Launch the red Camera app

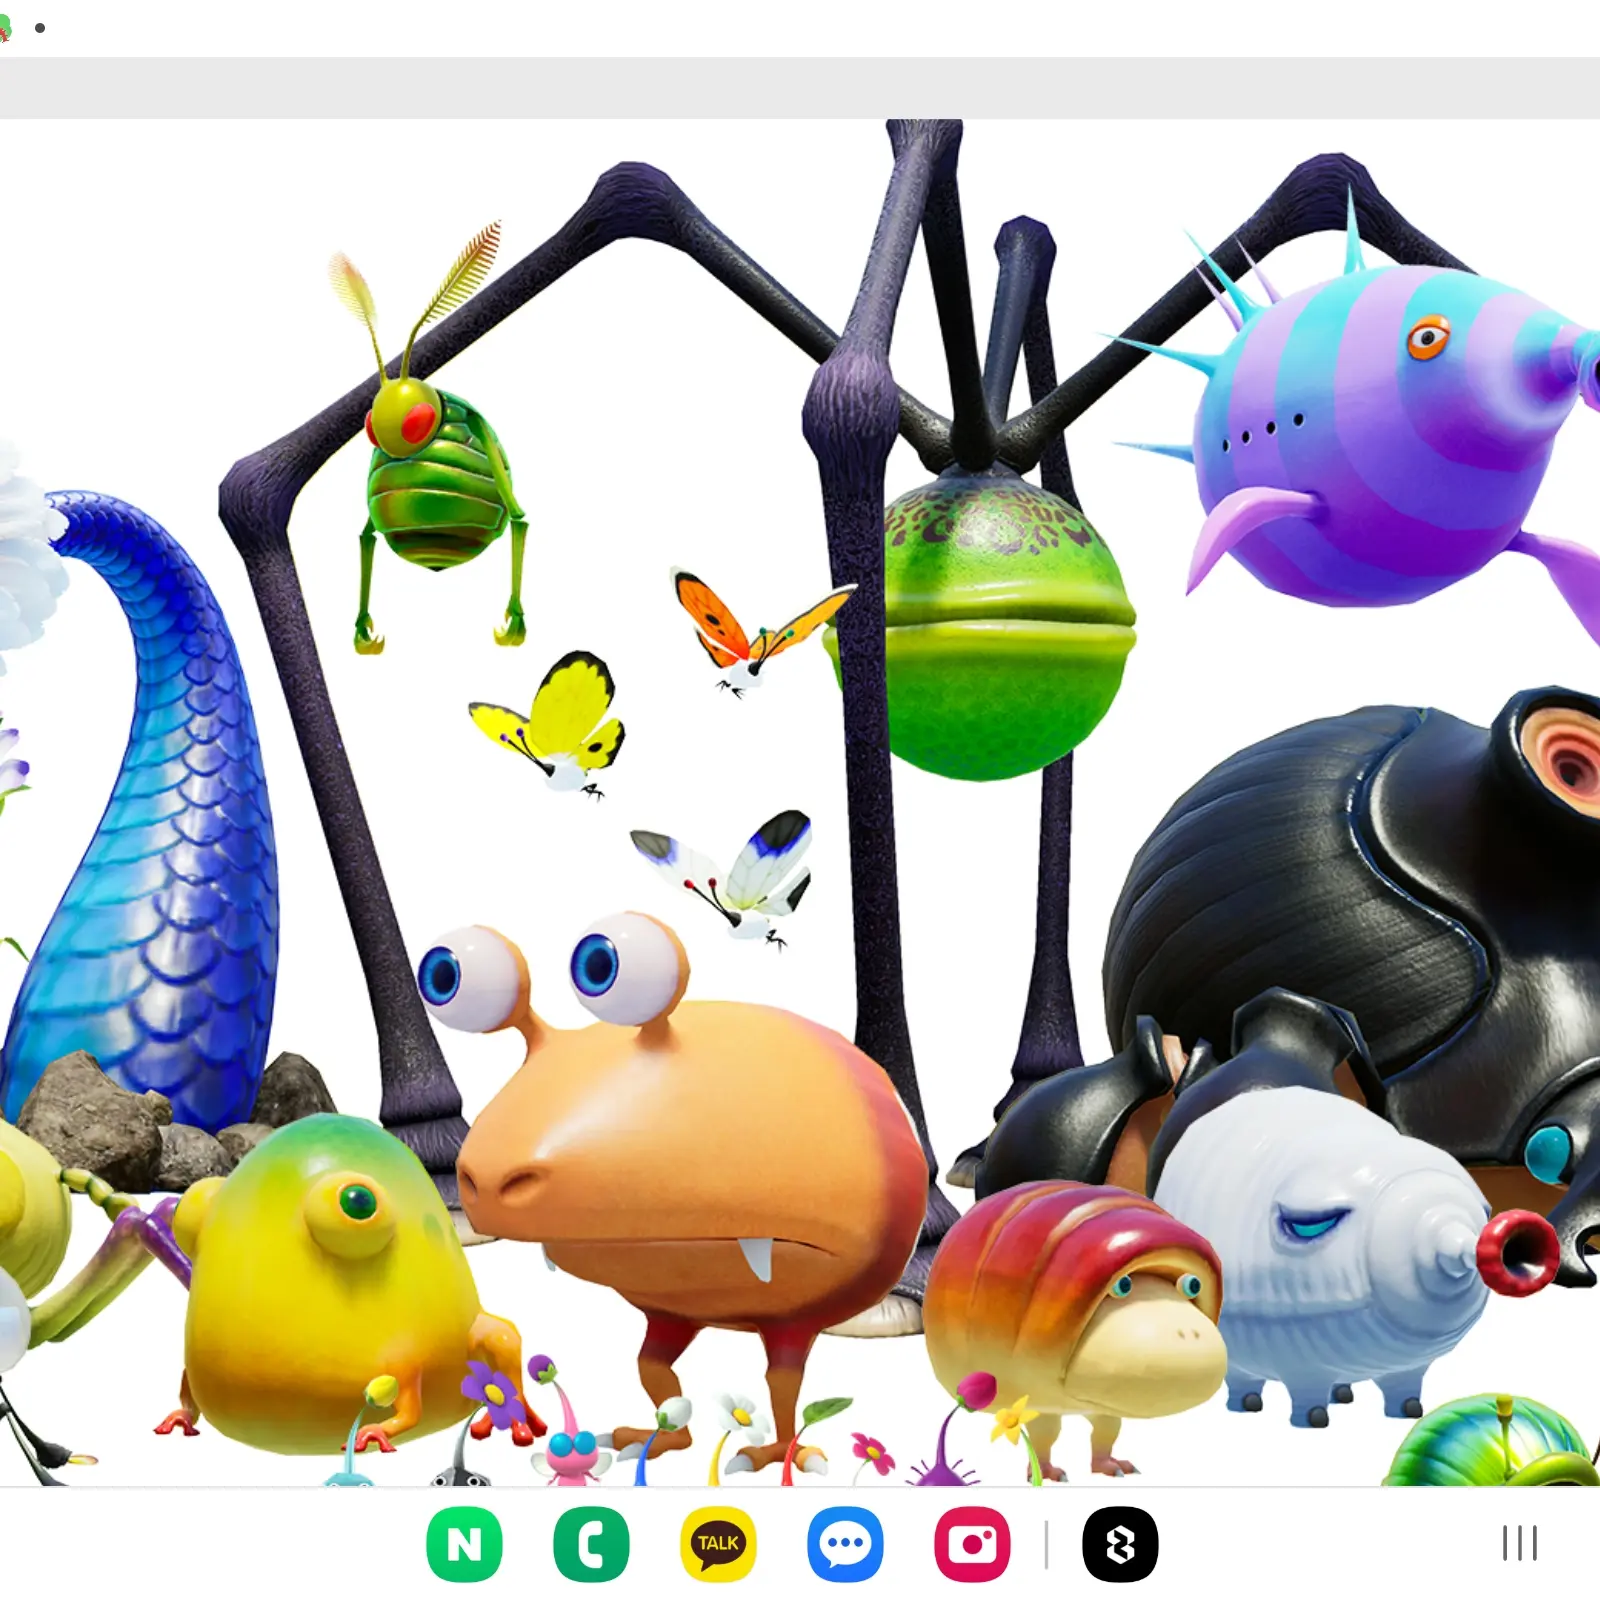(972, 1544)
